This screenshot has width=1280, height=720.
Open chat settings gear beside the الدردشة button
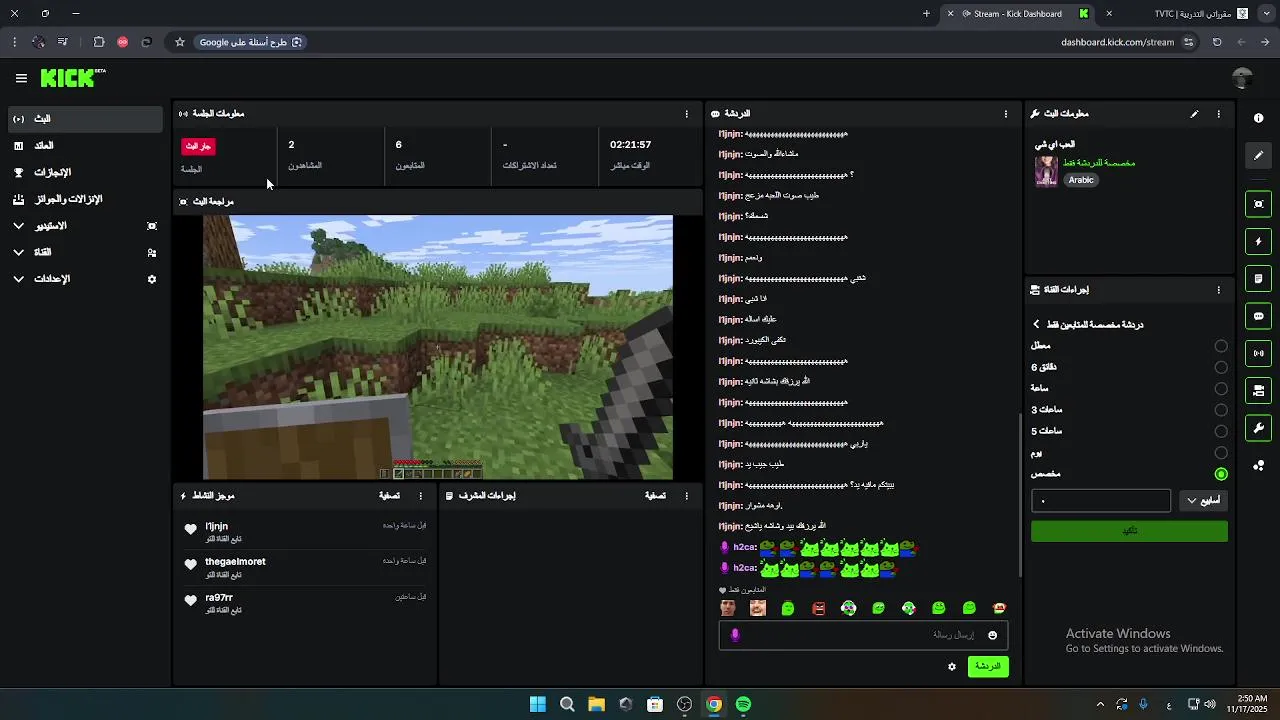952,667
